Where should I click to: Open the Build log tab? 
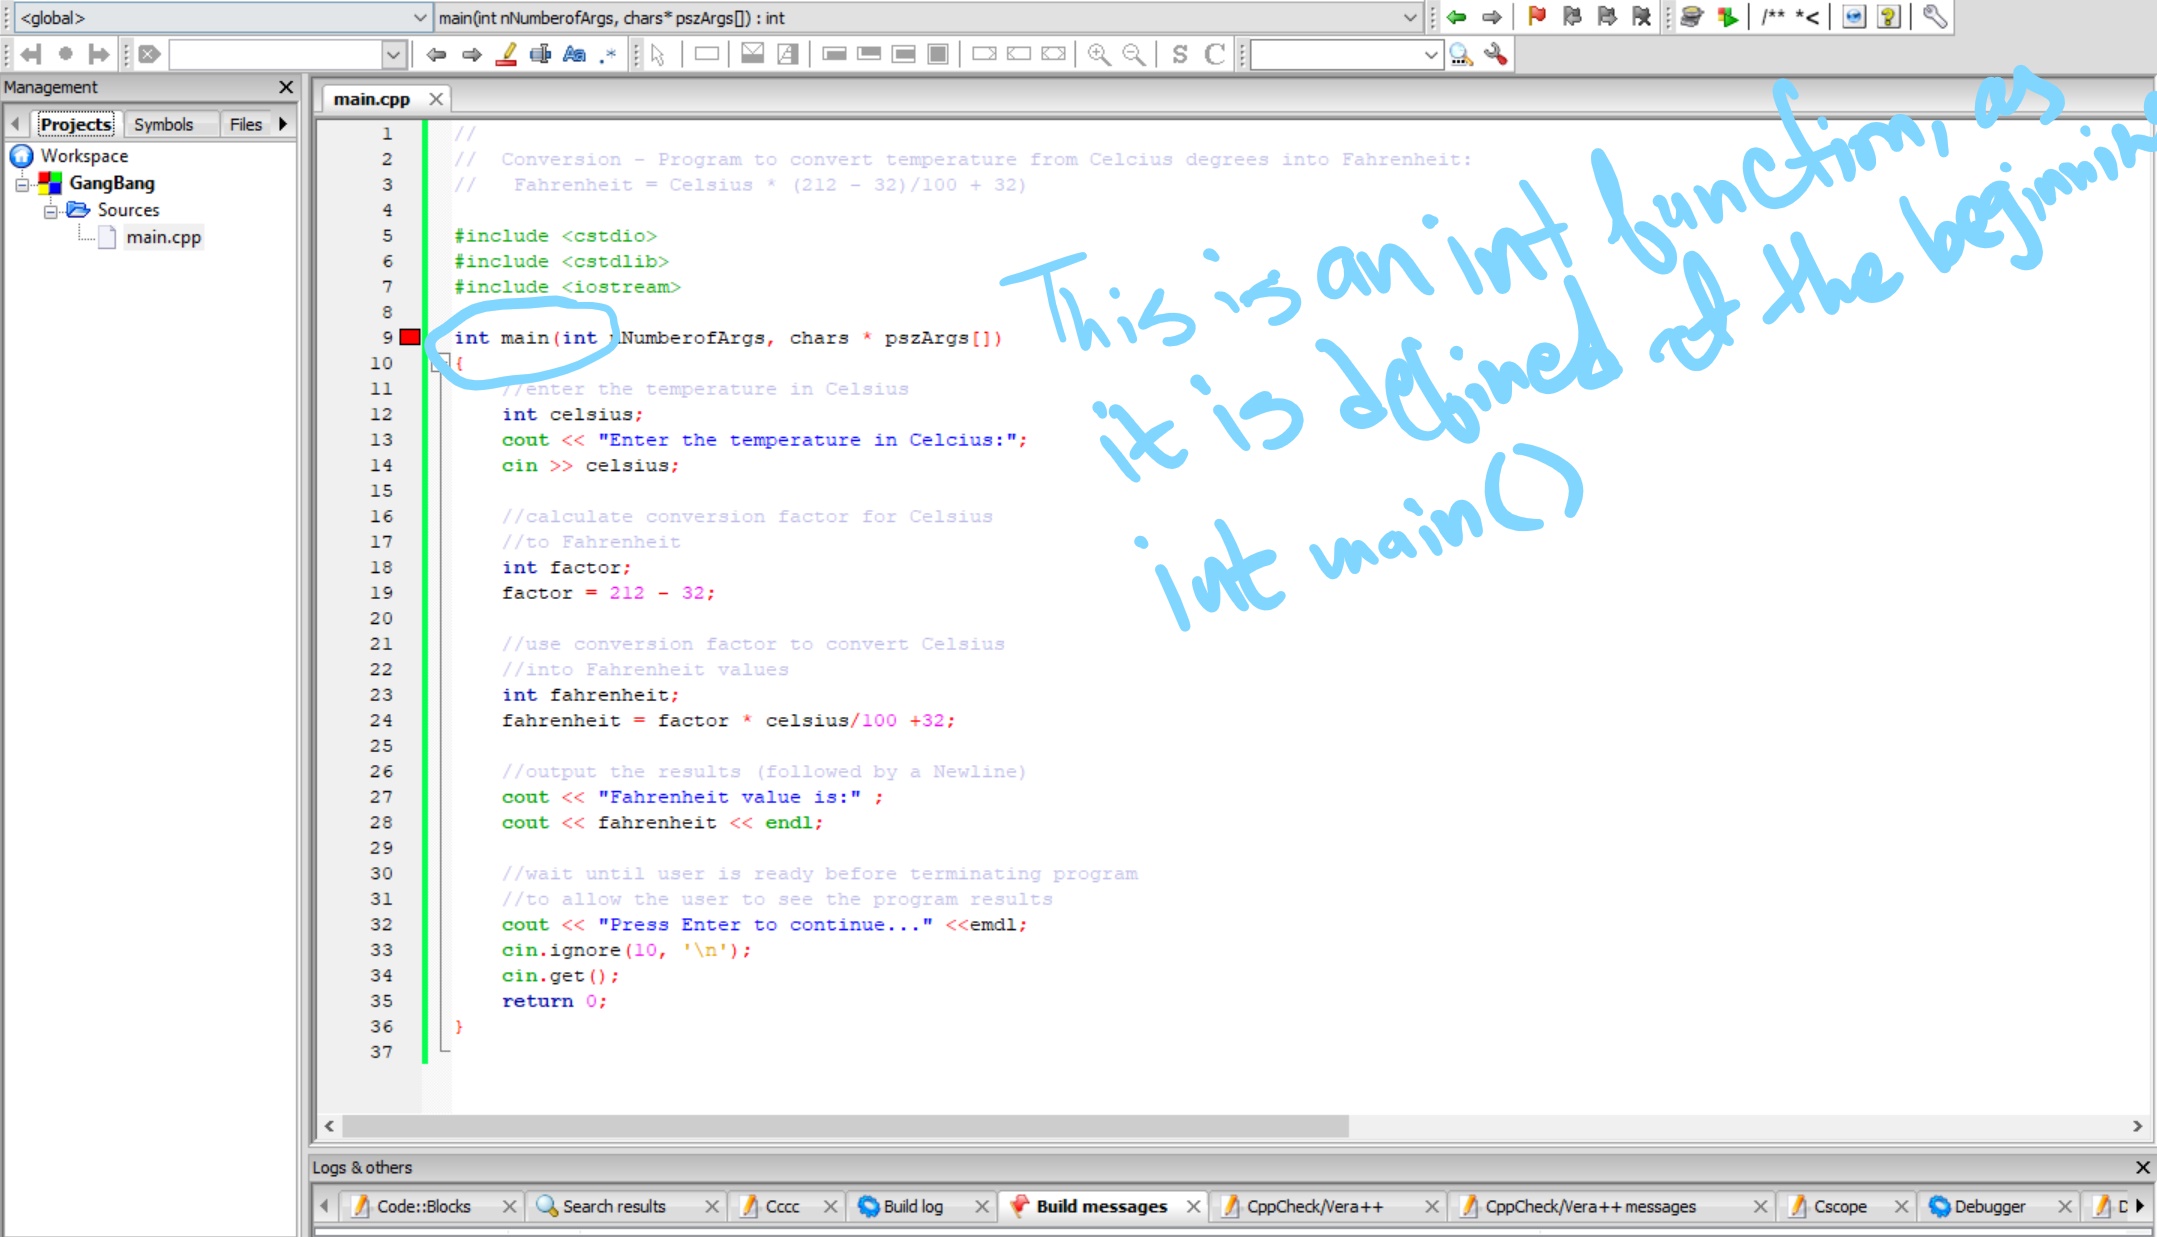pyautogui.click(x=912, y=1206)
